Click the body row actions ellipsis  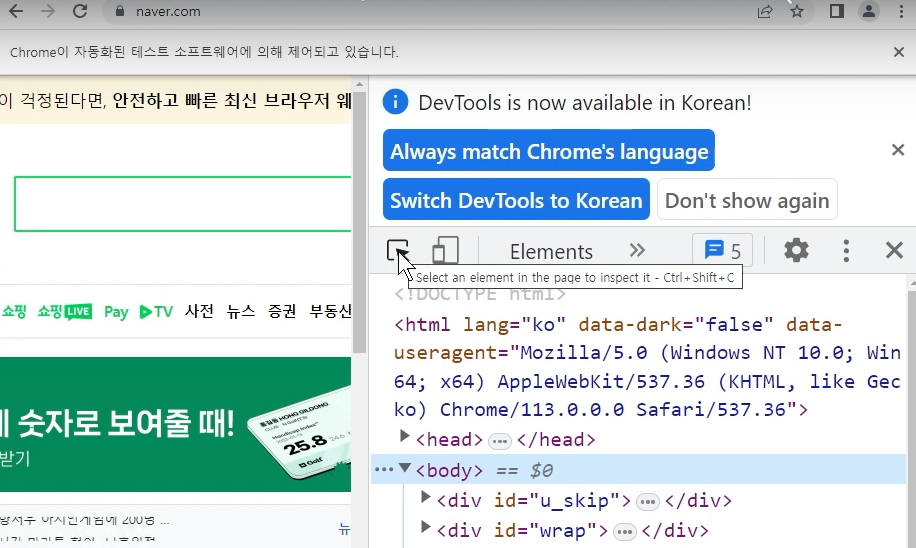[x=383, y=470]
